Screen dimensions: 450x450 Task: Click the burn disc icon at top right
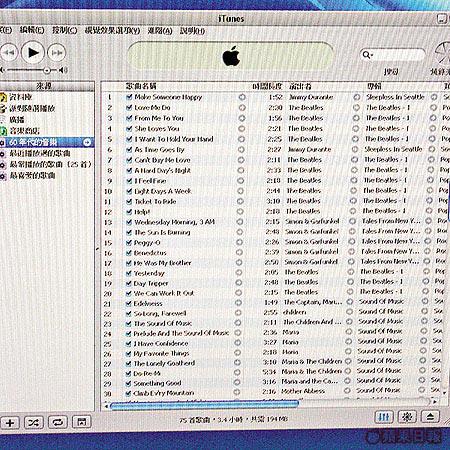pos(443,53)
